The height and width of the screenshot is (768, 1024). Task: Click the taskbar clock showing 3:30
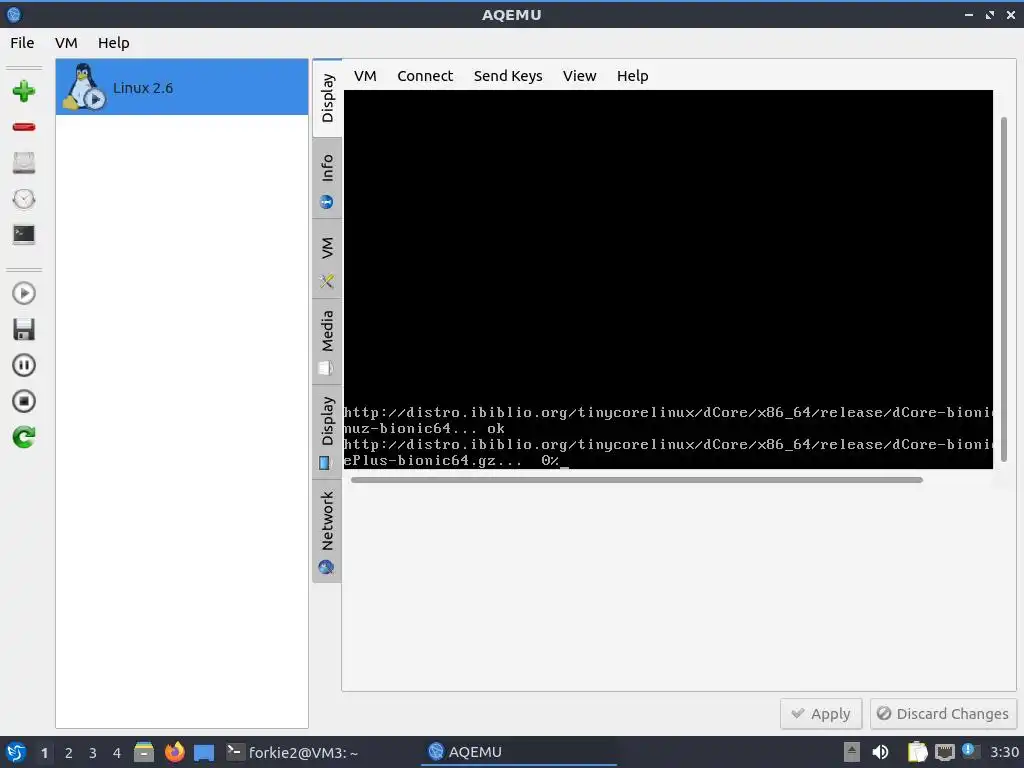(1004, 752)
